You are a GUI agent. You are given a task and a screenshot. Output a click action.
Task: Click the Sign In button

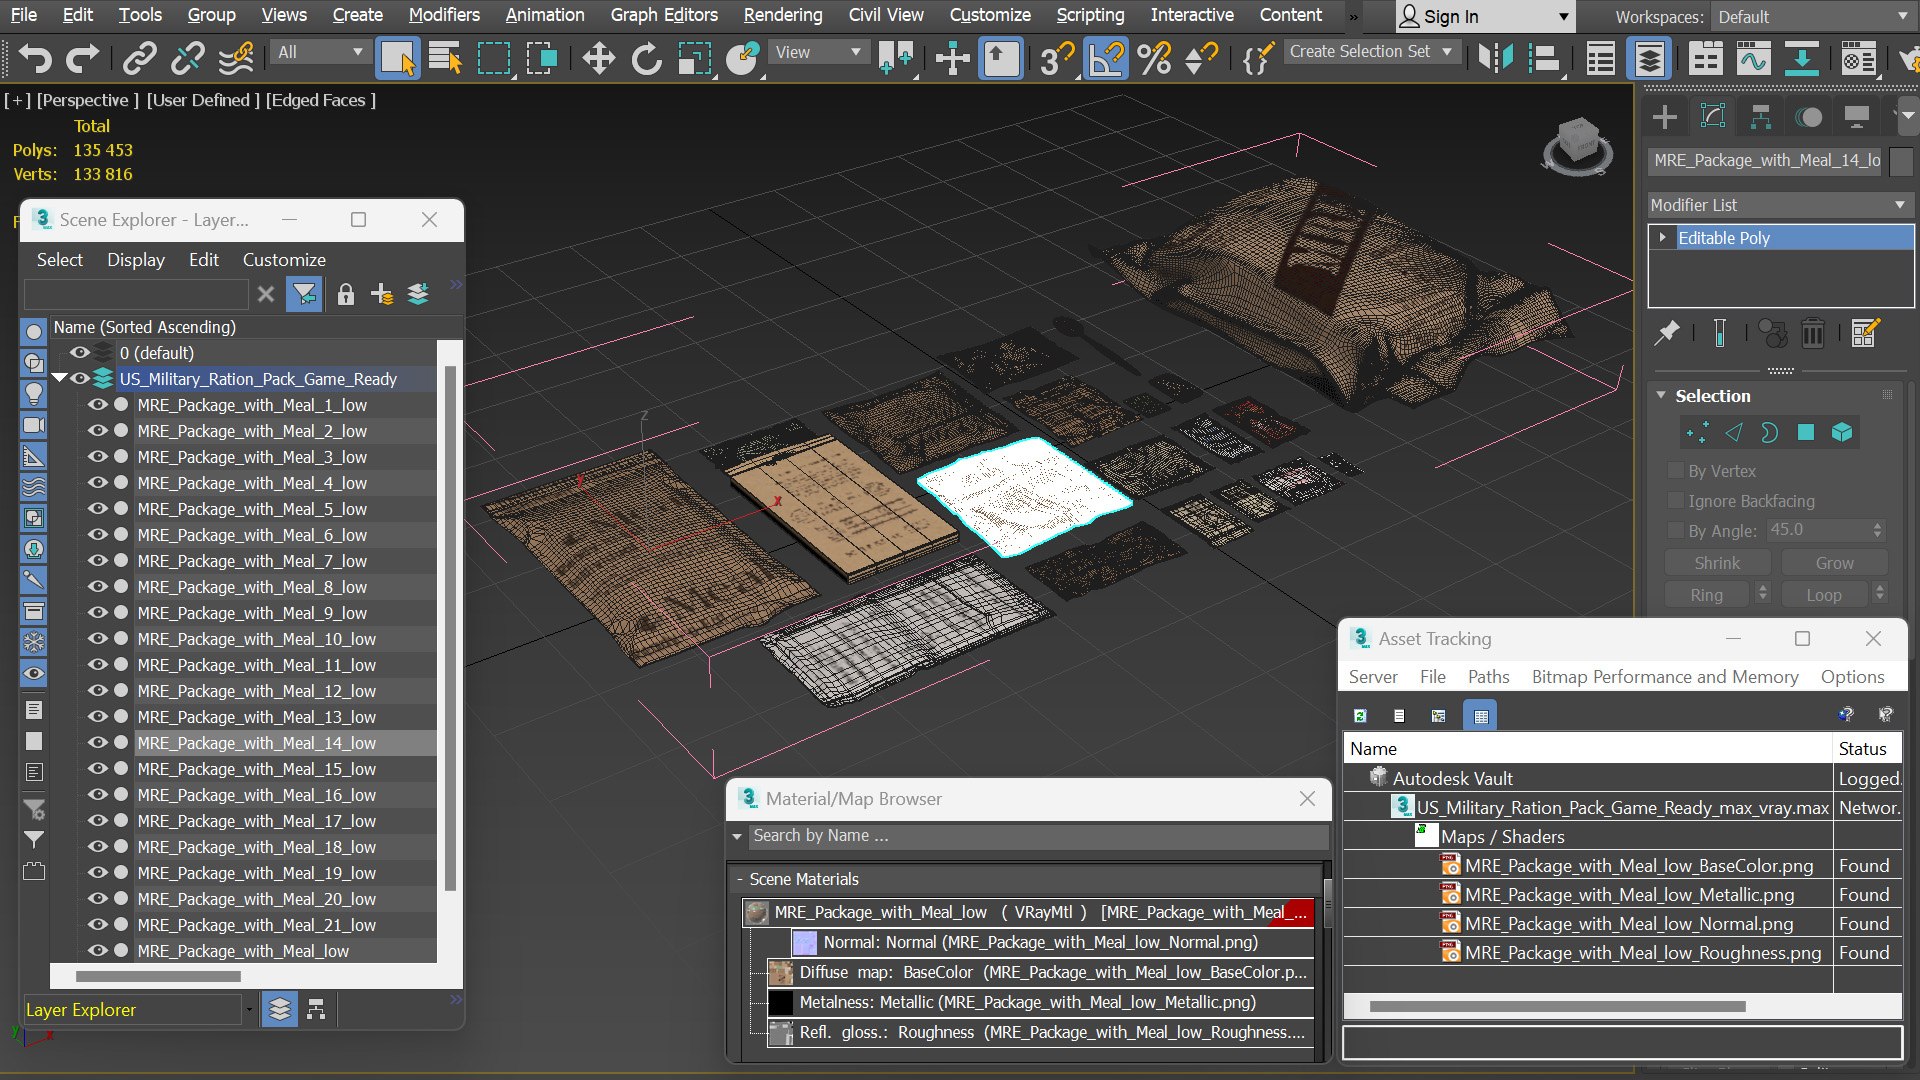coord(1484,17)
